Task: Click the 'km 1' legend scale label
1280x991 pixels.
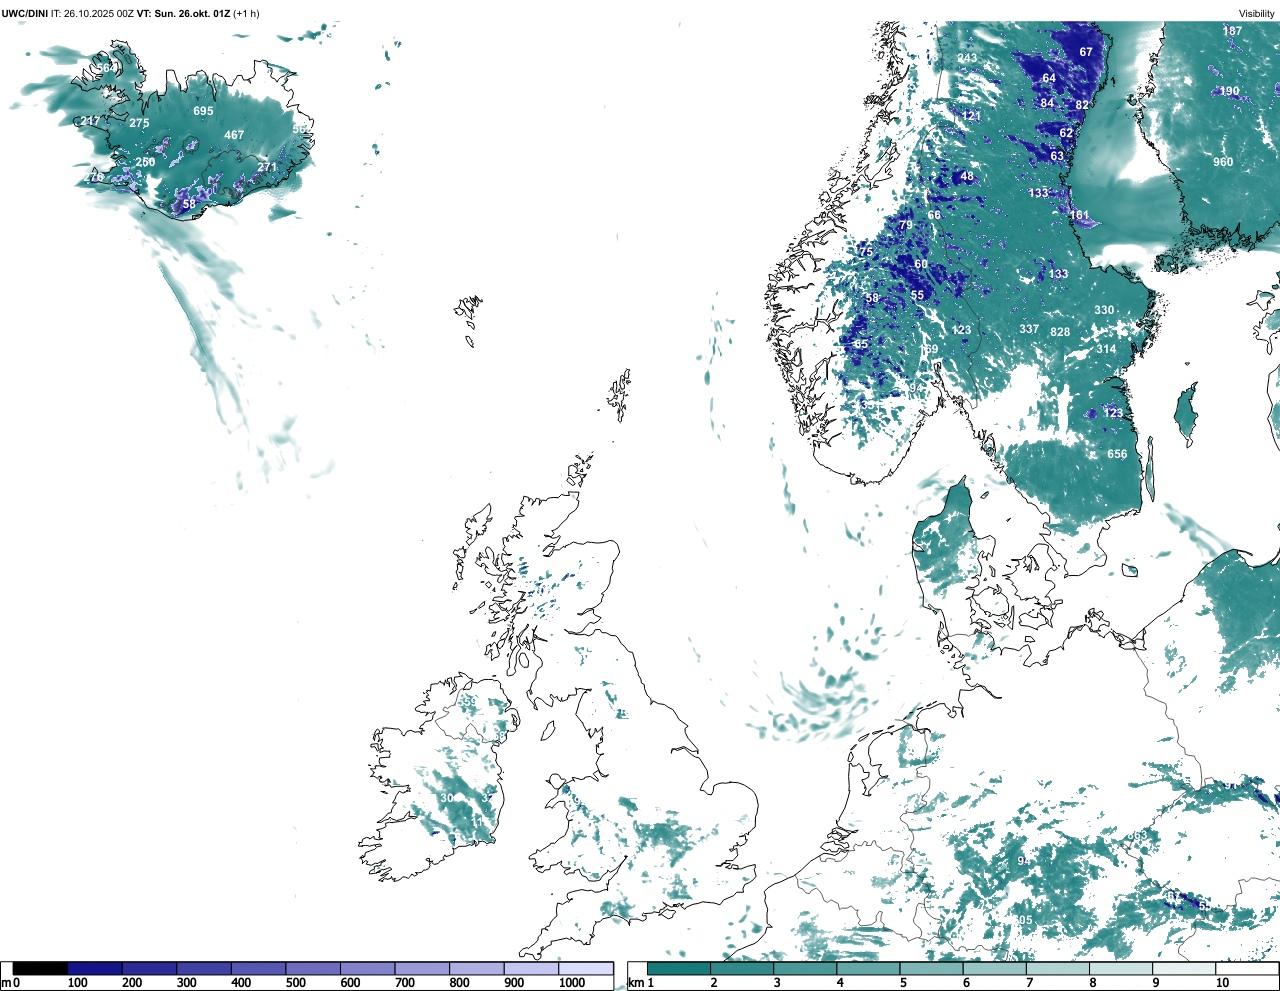Action: click(x=642, y=983)
